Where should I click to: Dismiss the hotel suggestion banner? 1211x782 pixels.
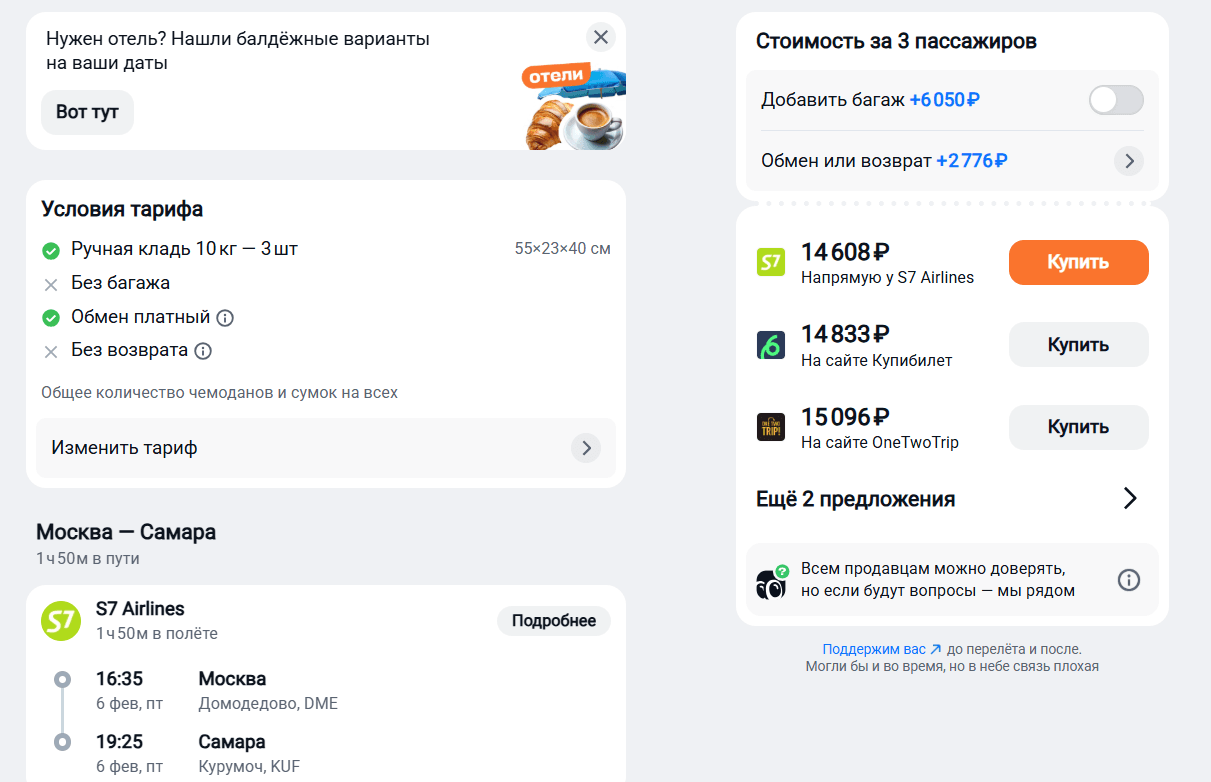coord(601,37)
